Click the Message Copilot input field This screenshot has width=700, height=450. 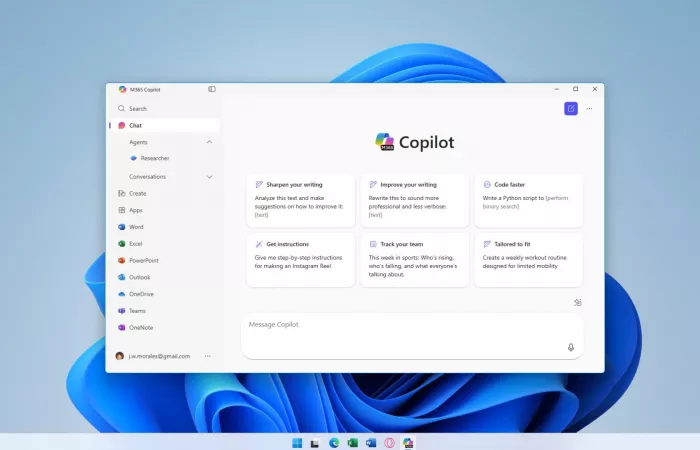[412, 336]
